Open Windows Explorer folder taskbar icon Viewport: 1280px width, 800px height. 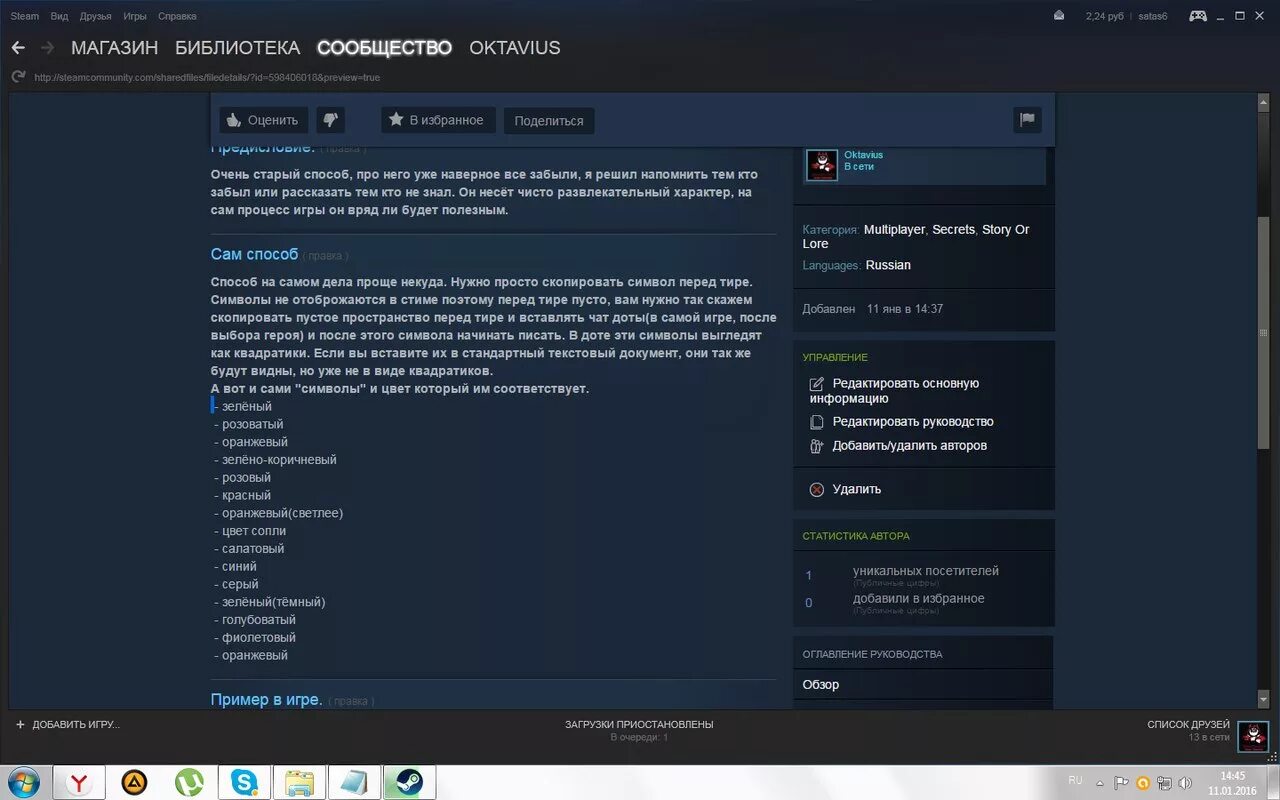(x=299, y=782)
